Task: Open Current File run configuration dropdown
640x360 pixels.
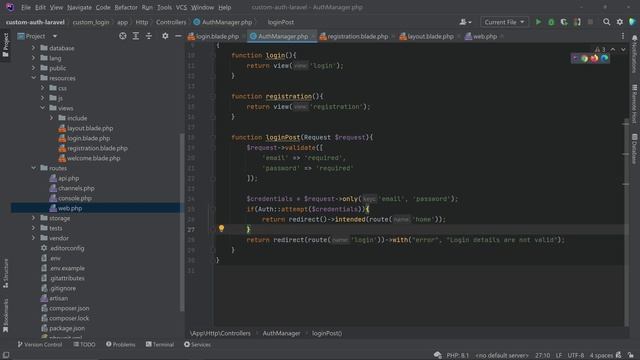Action: point(504,22)
